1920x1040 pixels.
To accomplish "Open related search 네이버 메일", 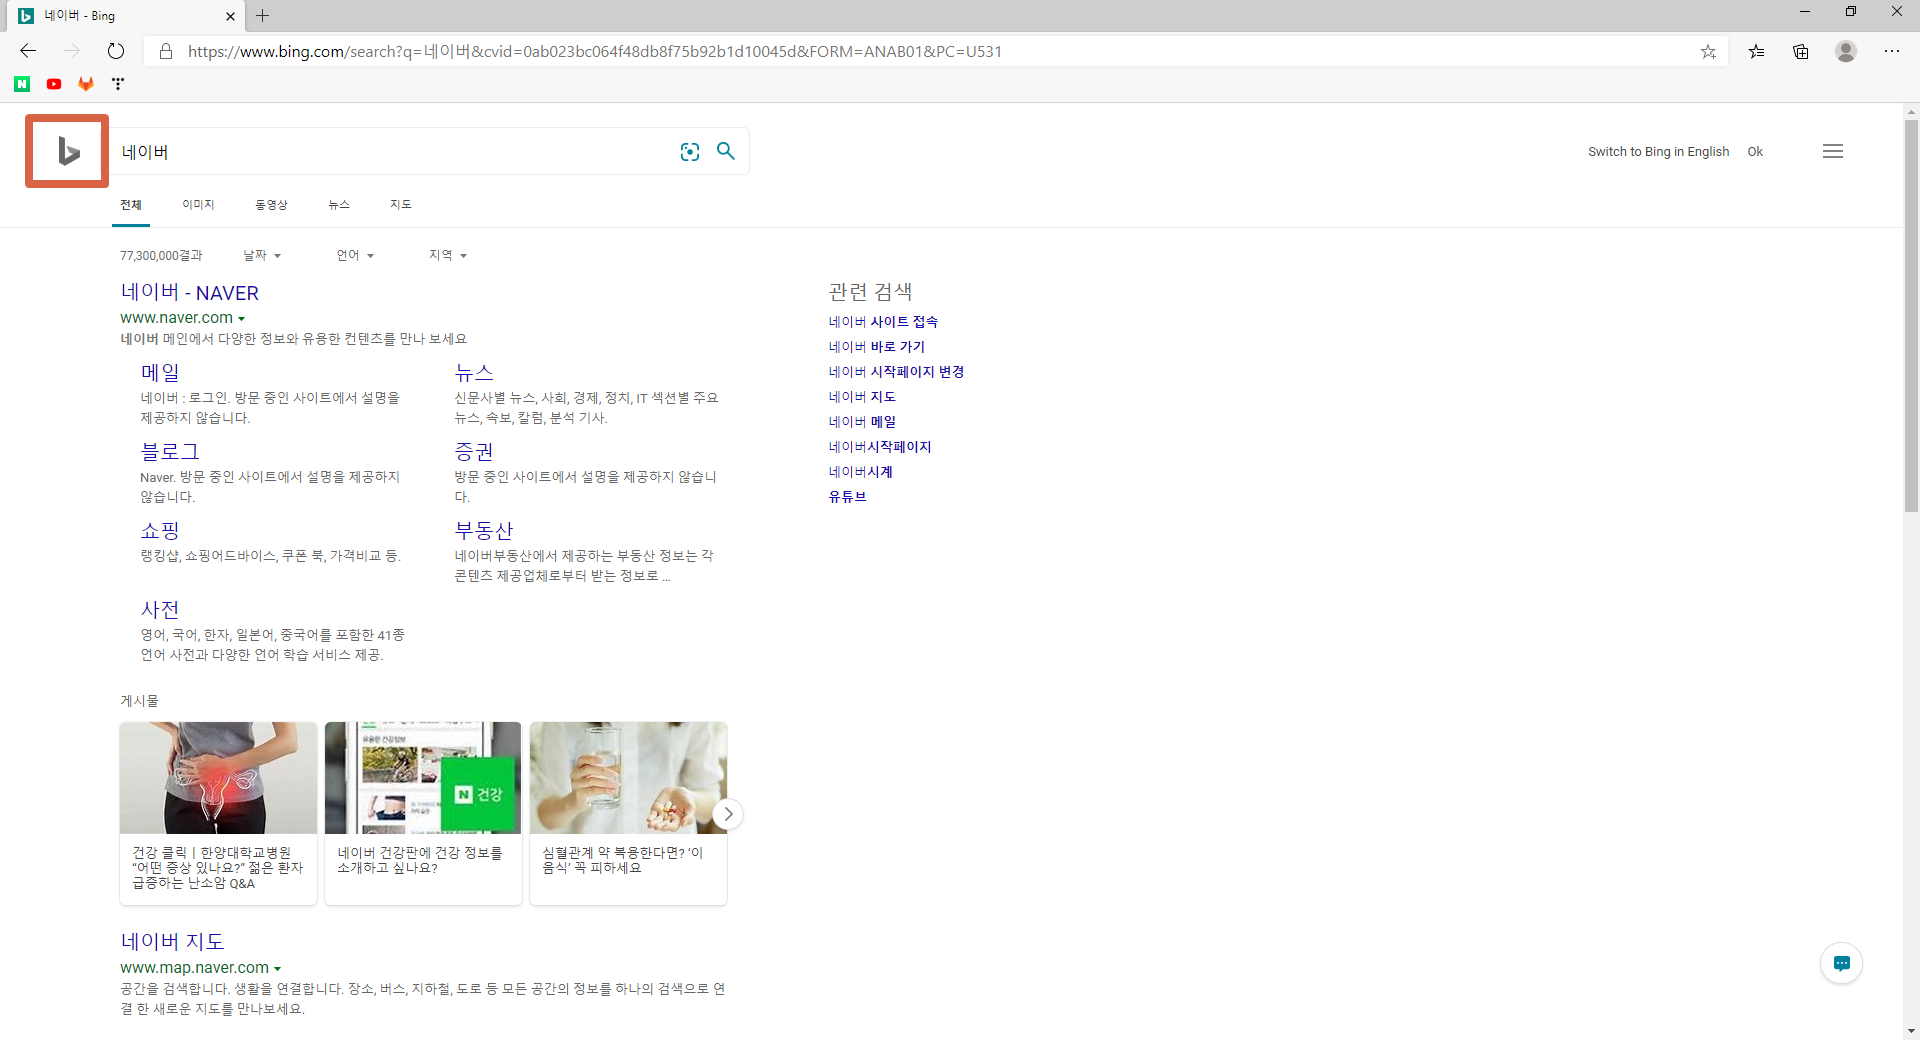I will [x=862, y=422].
